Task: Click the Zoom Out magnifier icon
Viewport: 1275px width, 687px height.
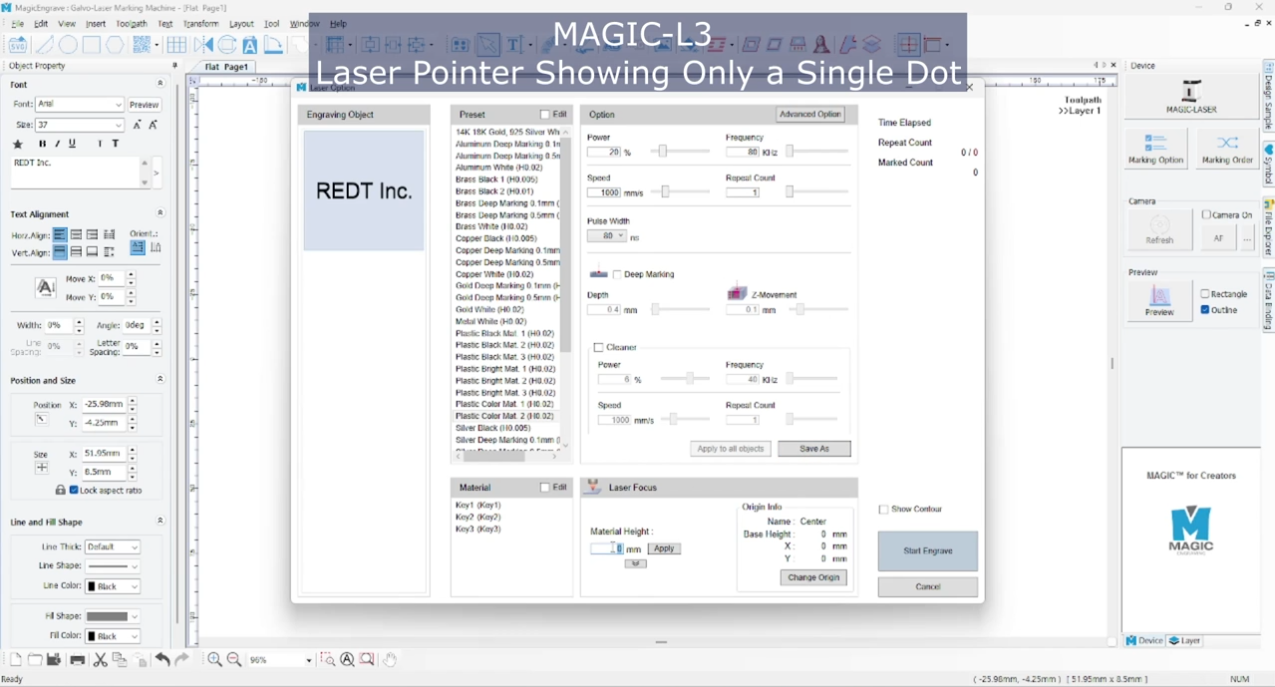Action: click(x=234, y=660)
